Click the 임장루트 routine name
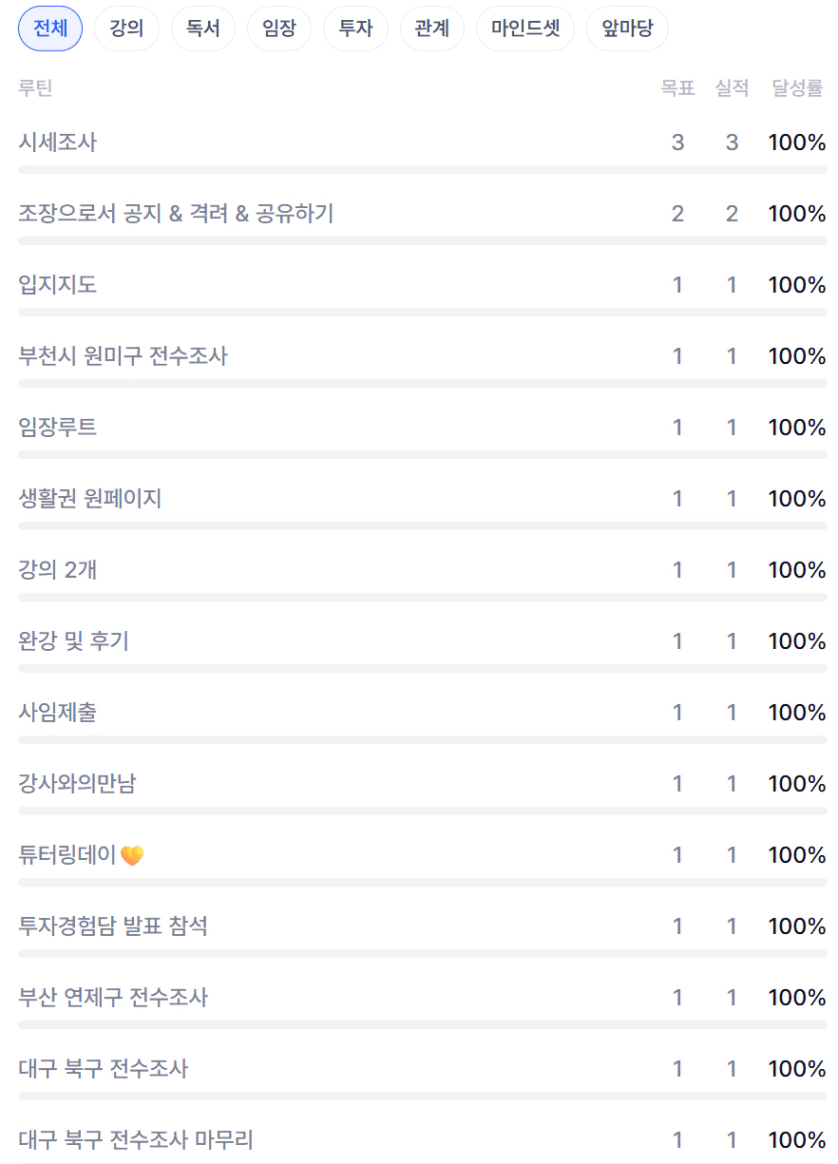The height and width of the screenshot is (1164, 838). [58, 427]
